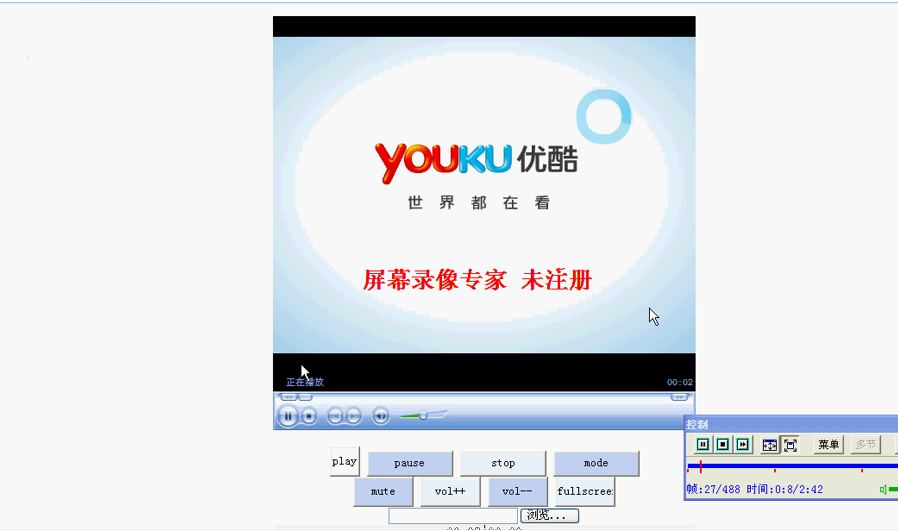Click the fit-width window icon in 控制 panel
The image size is (898, 530).
(770, 445)
